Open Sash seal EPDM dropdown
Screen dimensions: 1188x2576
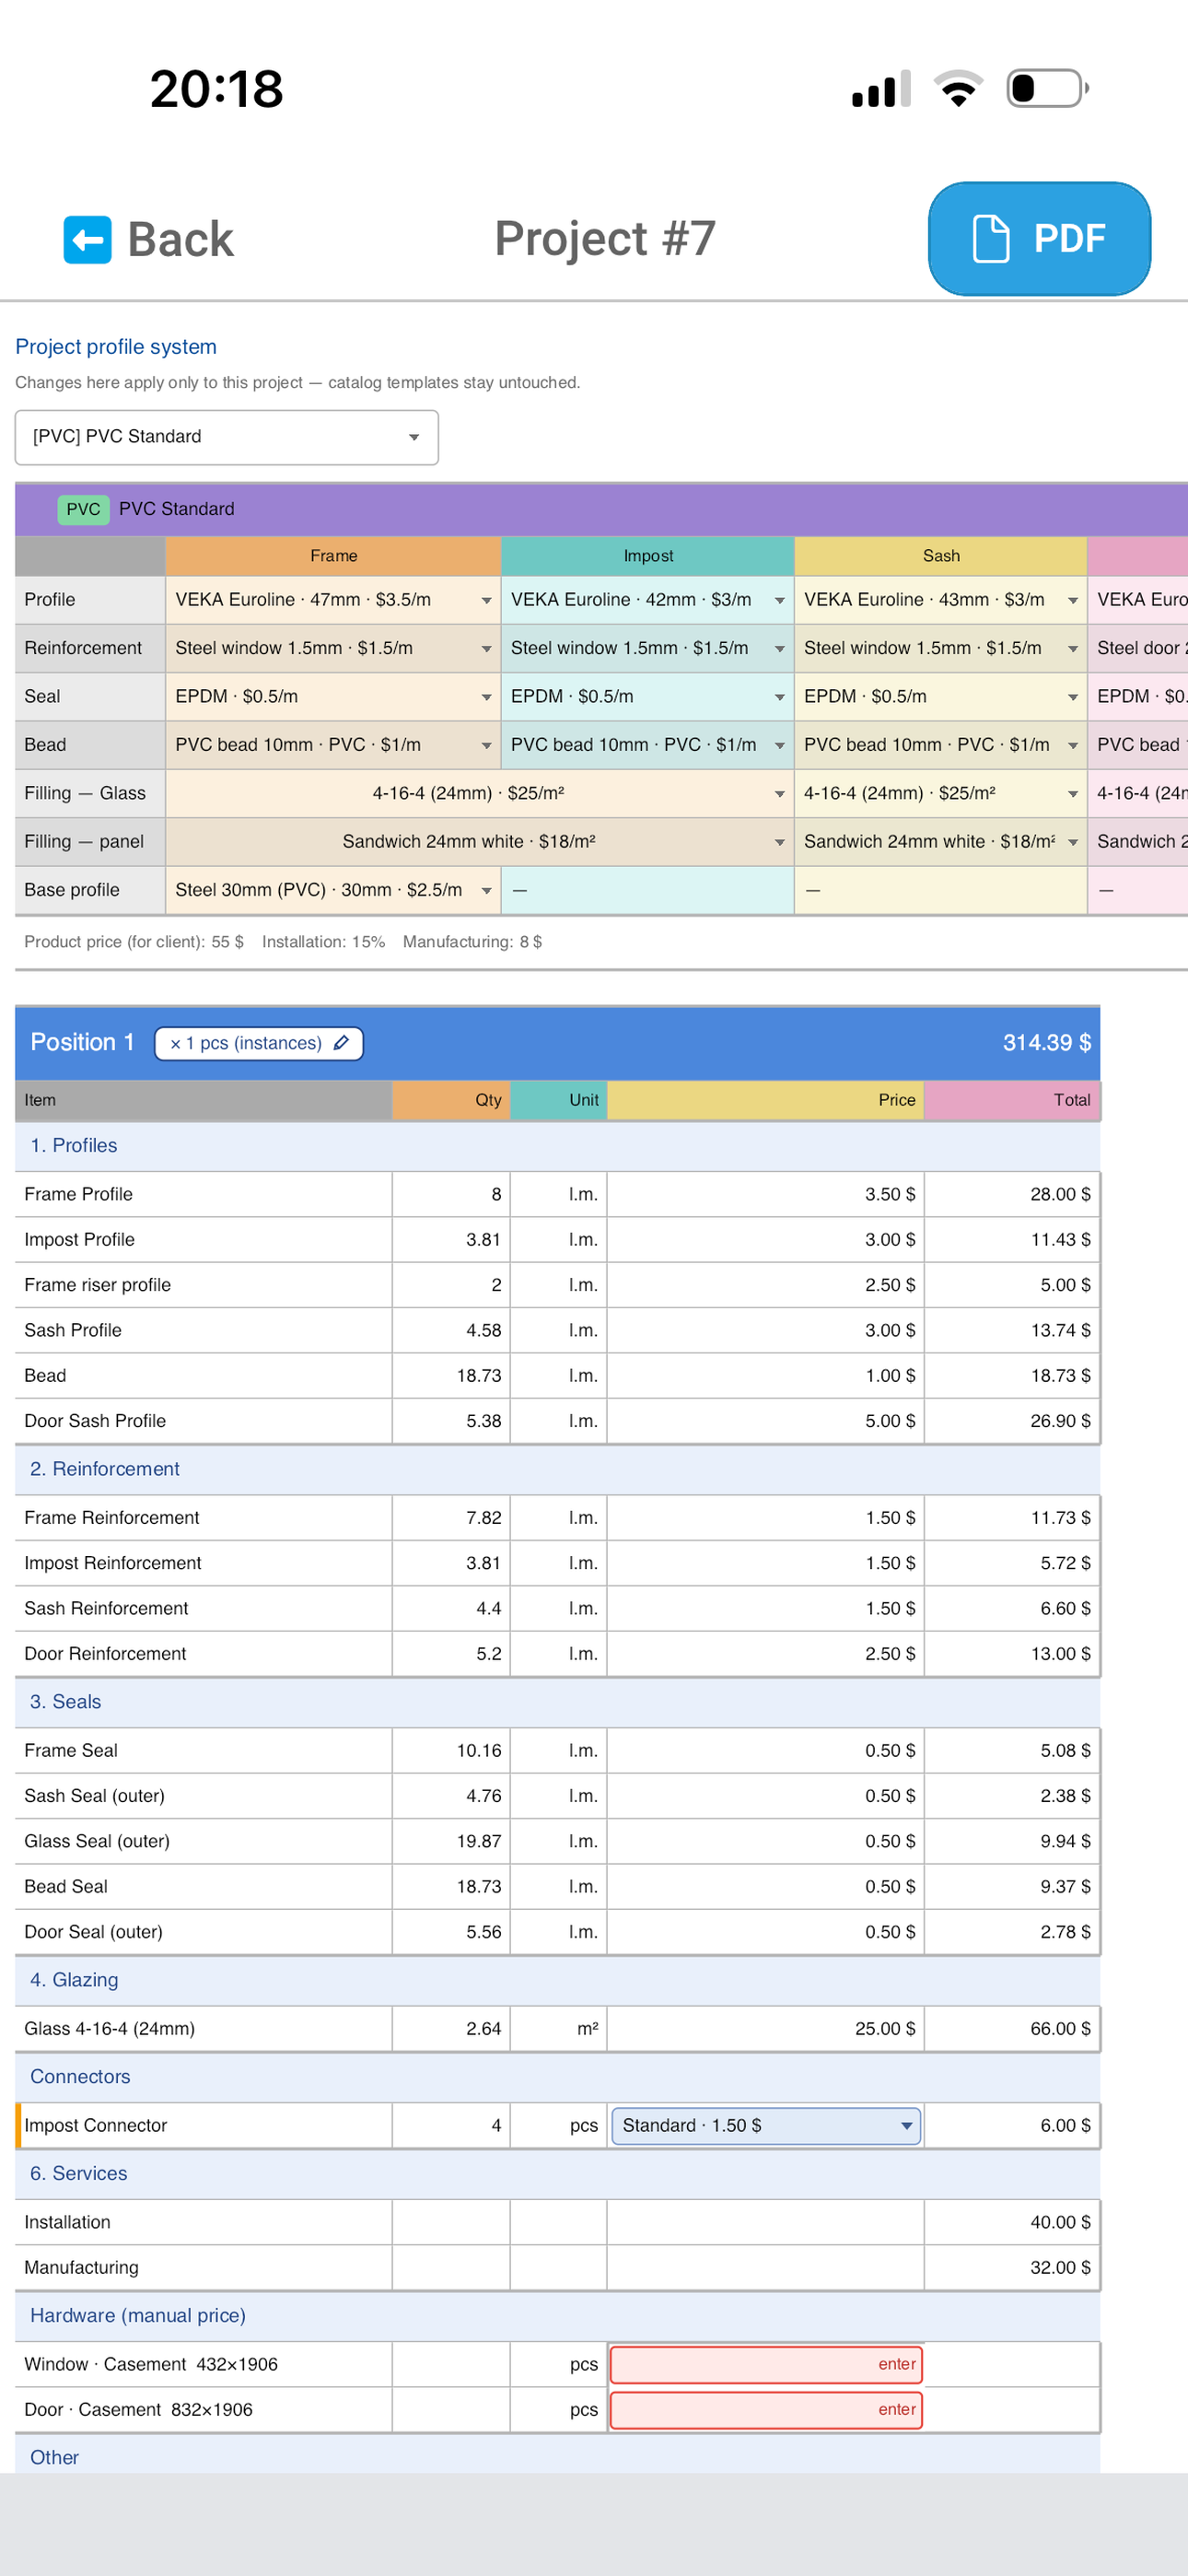point(941,697)
